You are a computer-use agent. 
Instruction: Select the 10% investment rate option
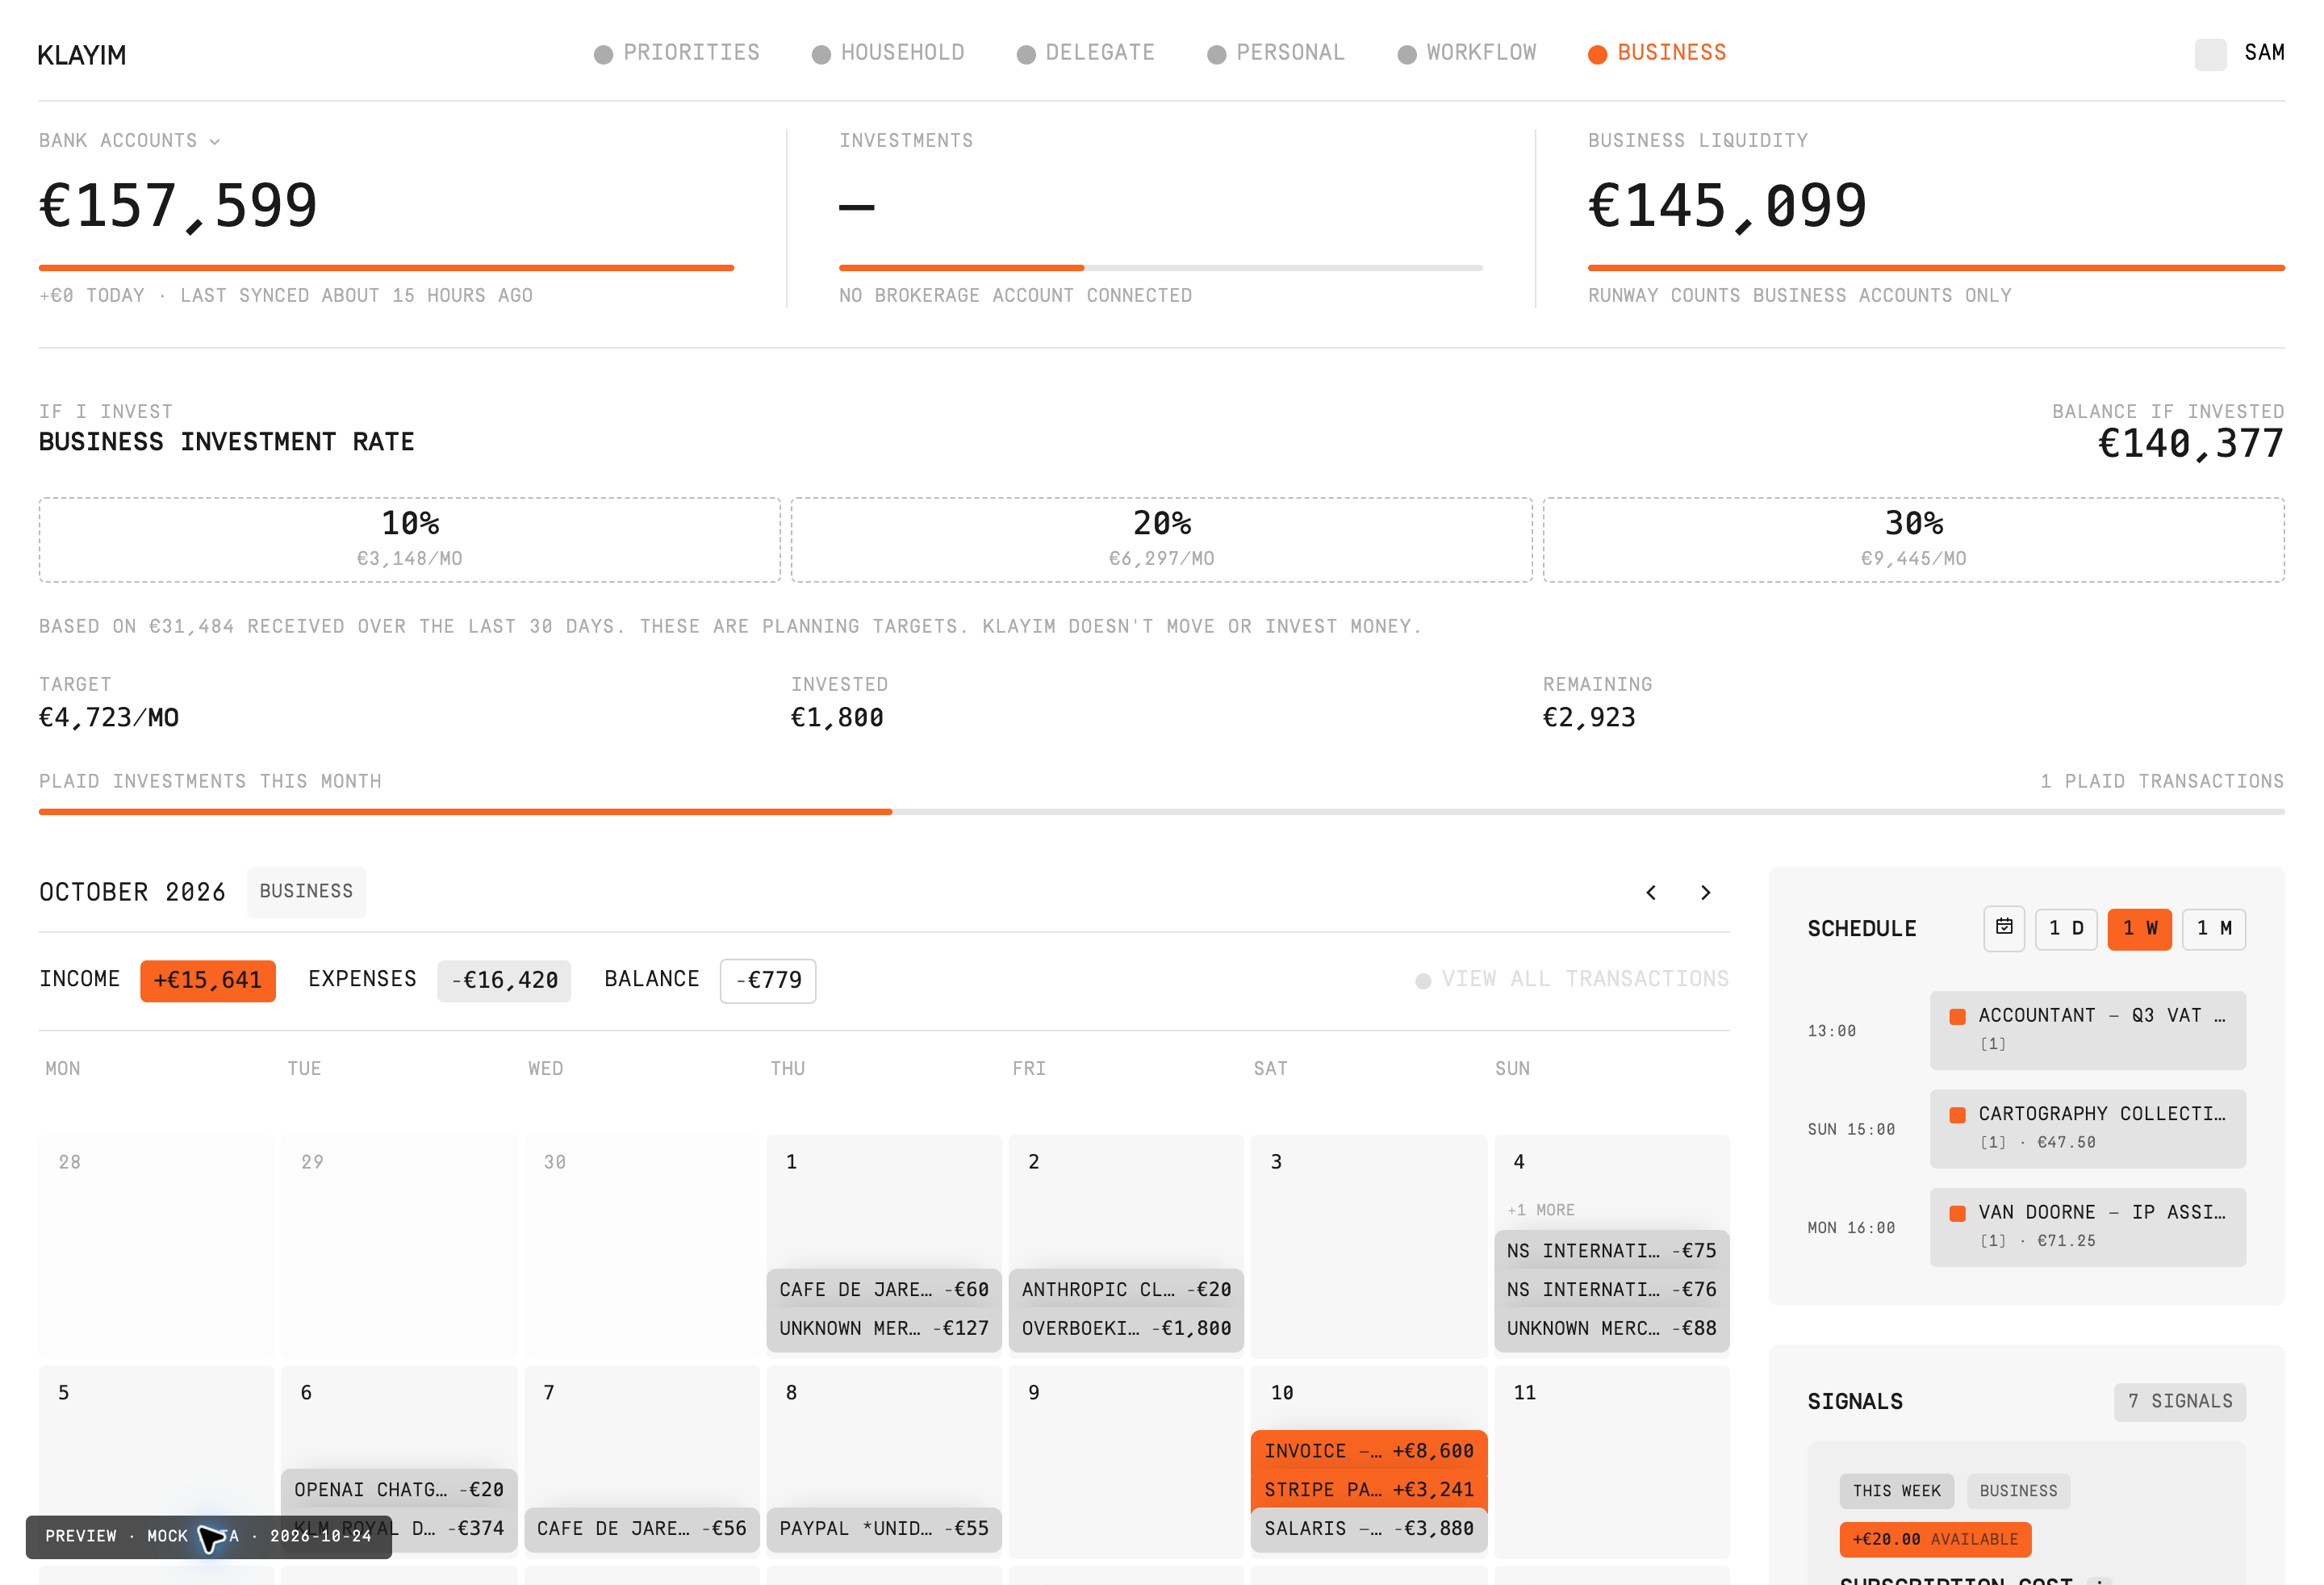[x=410, y=540]
